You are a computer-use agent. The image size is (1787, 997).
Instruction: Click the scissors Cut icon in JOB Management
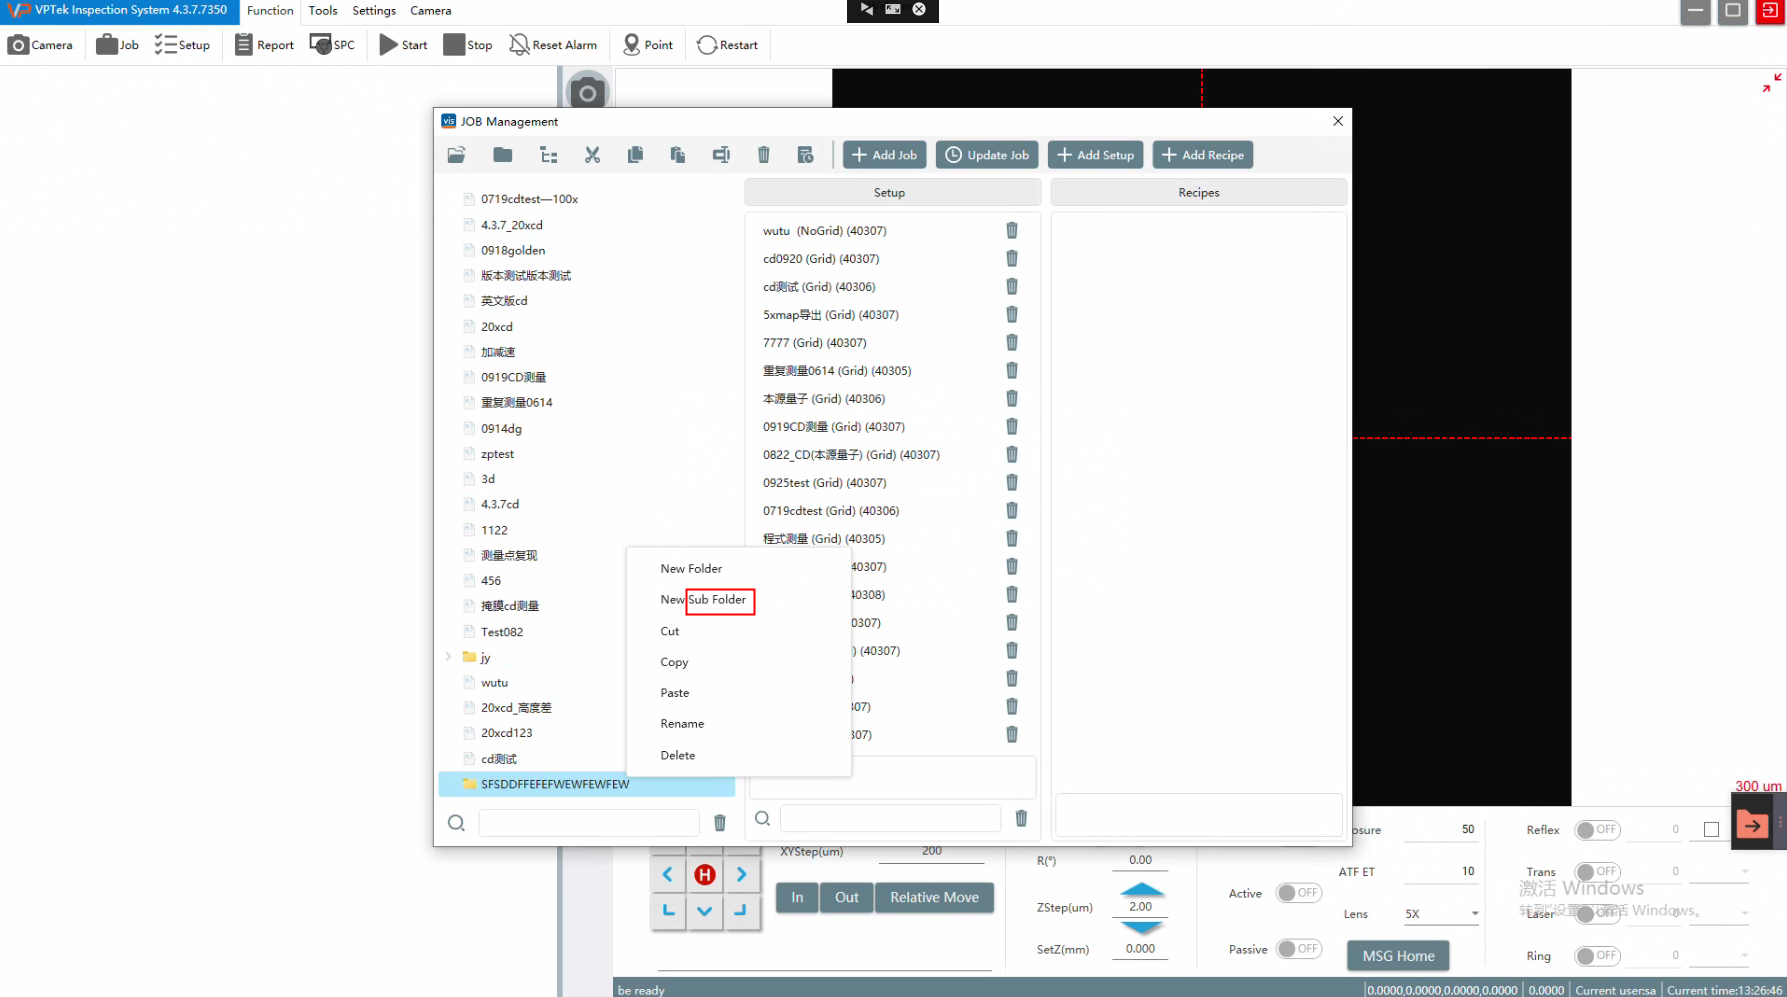[x=592, y=155]
